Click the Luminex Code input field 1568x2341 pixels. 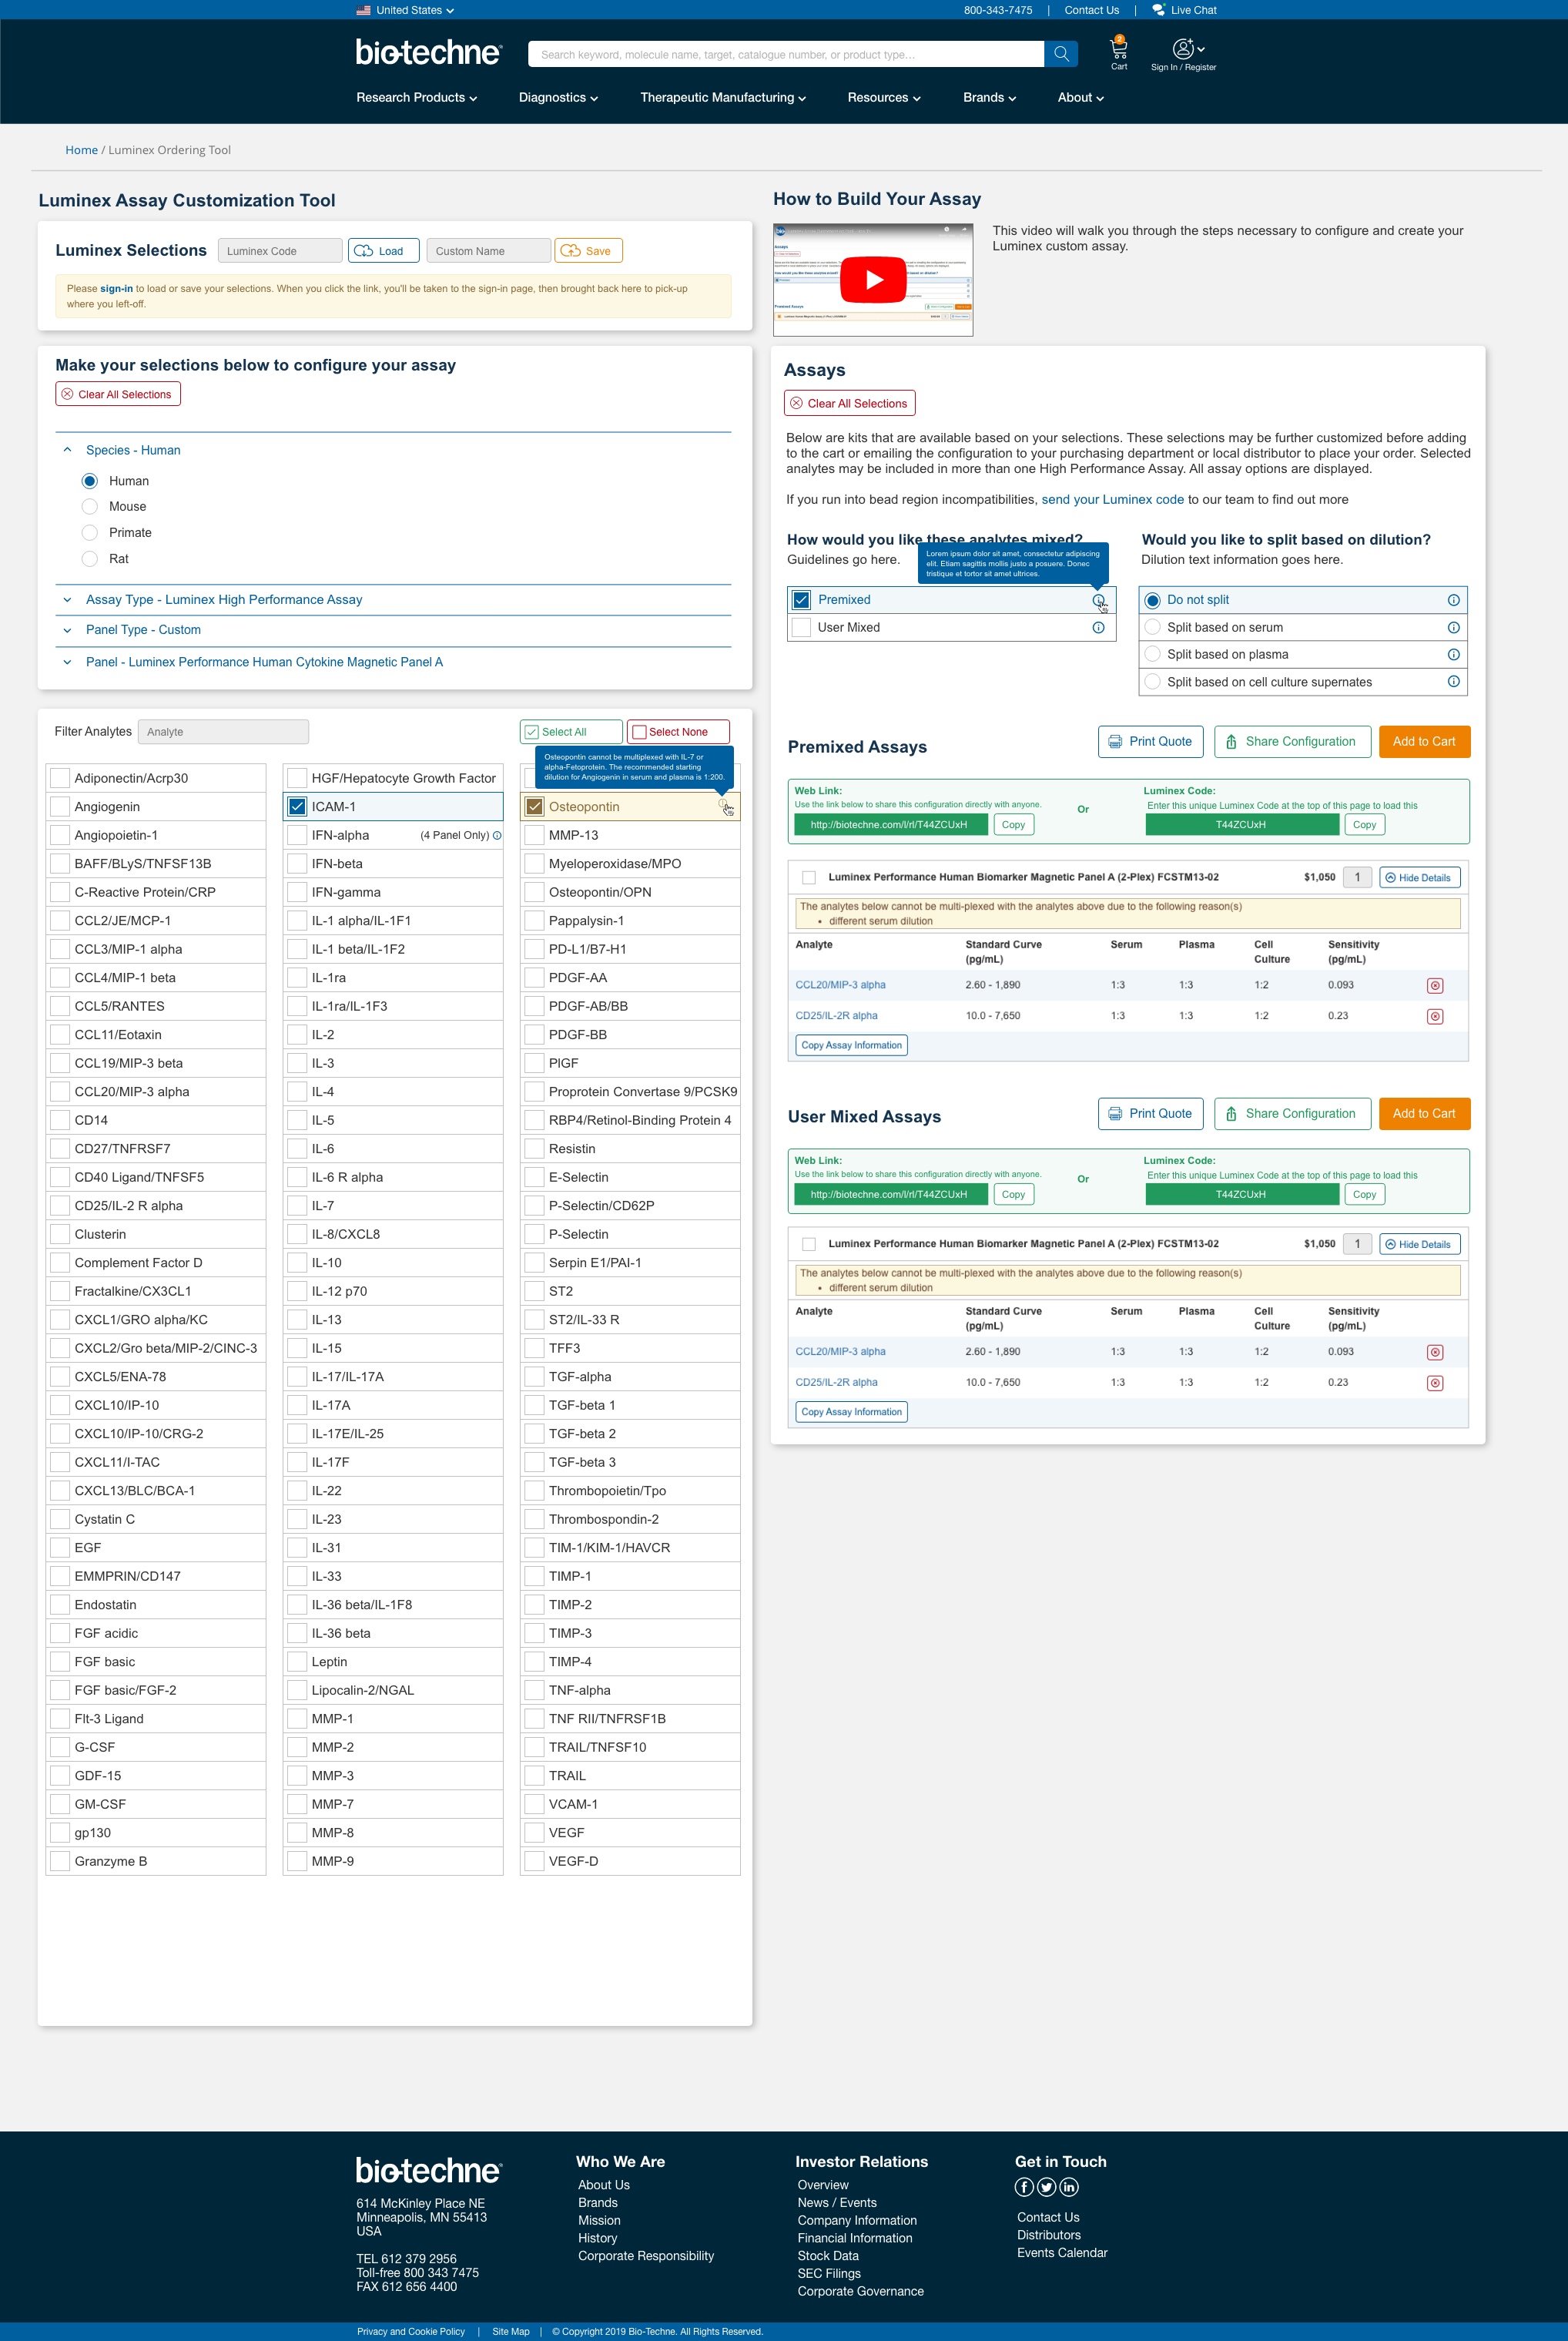tap(280, 251)
